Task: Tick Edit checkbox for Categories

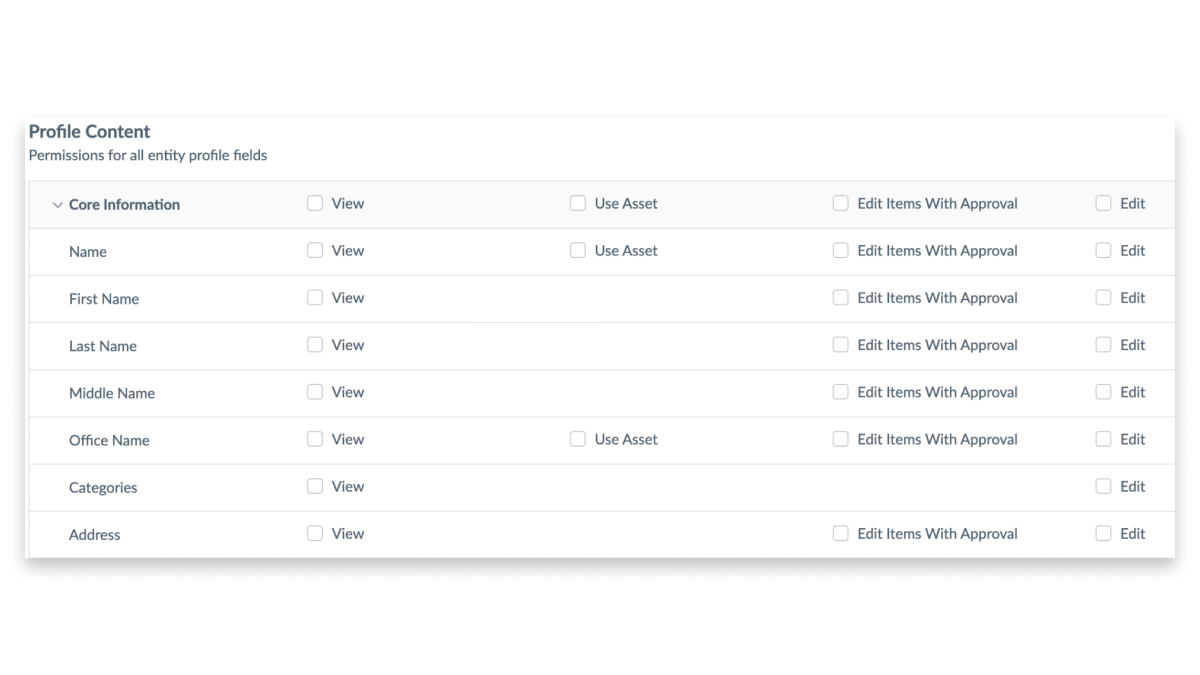Action: pyautogui.click(x=1104, y=486)
